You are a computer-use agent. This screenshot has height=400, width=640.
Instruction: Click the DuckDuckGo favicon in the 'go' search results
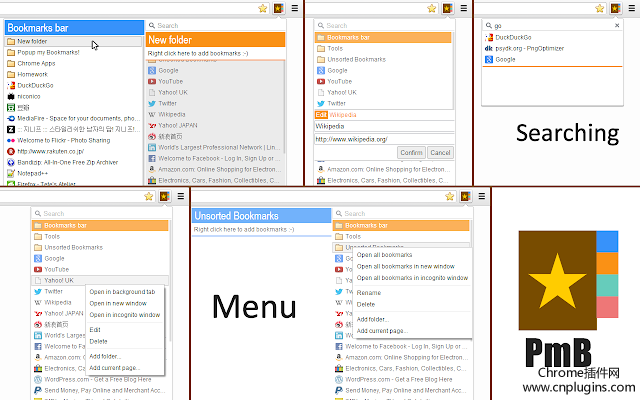click(x=489, y=37)
